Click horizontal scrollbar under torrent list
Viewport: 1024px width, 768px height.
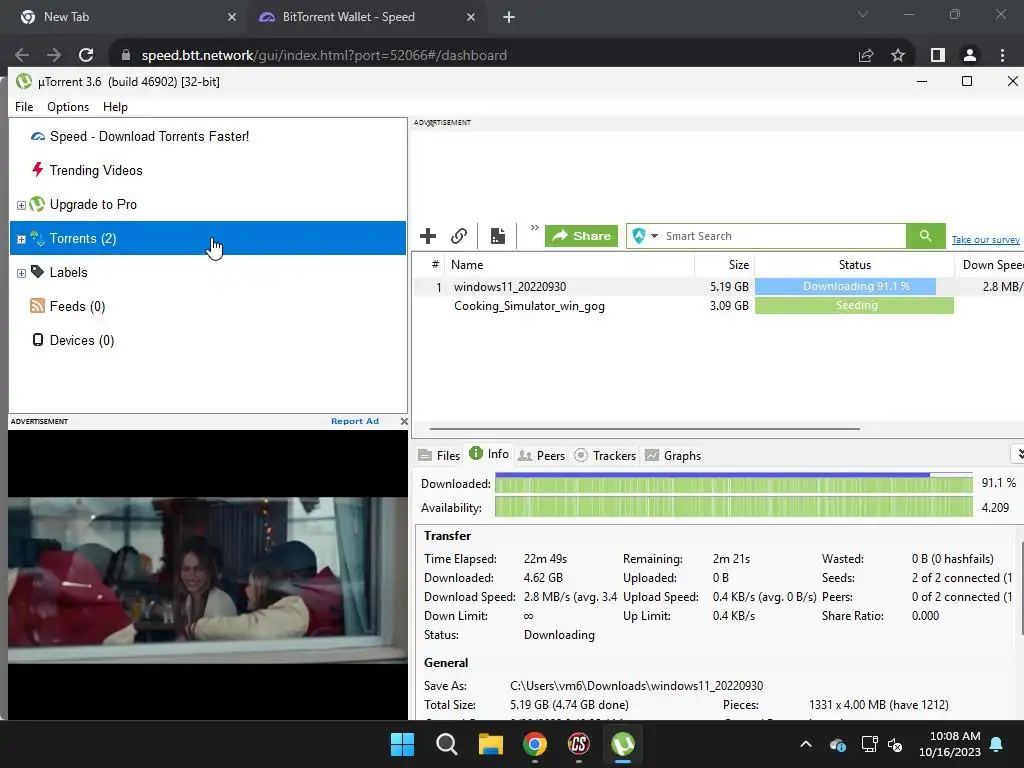(x=645, y=429)
